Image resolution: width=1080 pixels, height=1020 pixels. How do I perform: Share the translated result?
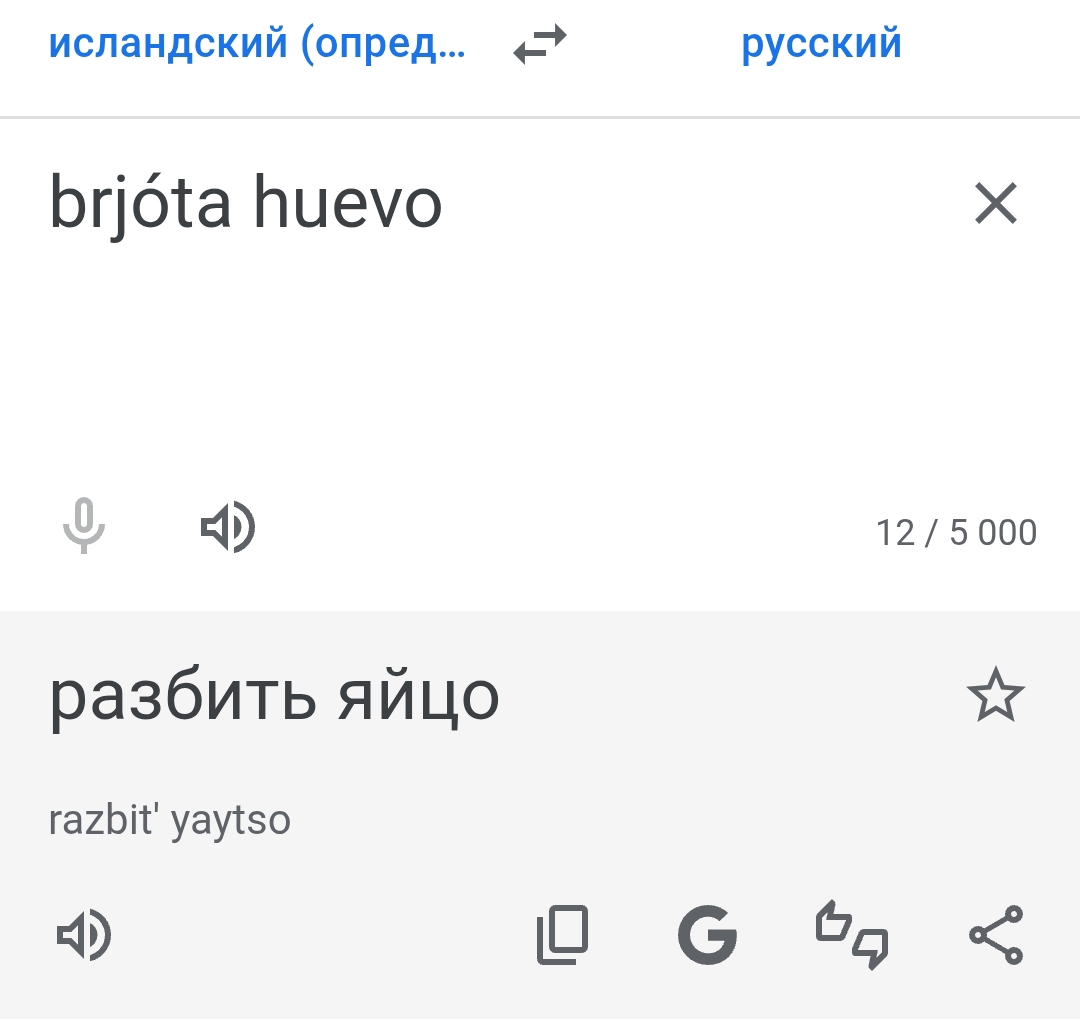996,936
